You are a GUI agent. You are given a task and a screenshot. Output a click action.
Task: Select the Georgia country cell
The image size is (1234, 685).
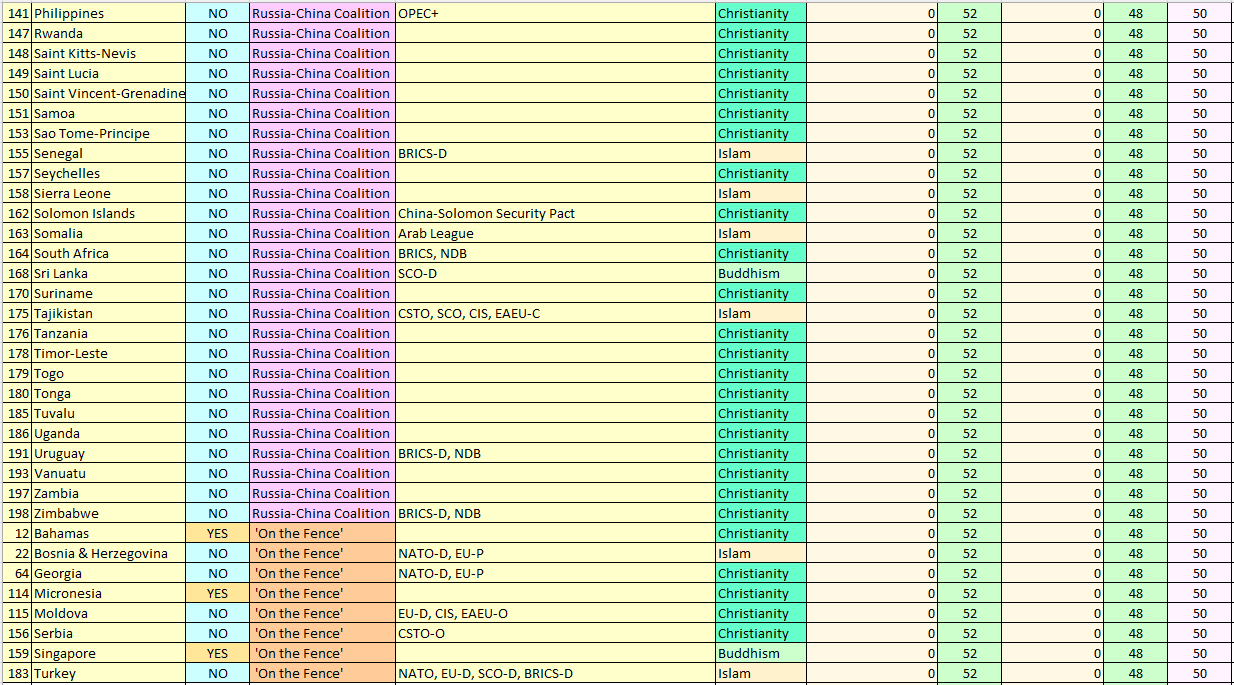109,574
